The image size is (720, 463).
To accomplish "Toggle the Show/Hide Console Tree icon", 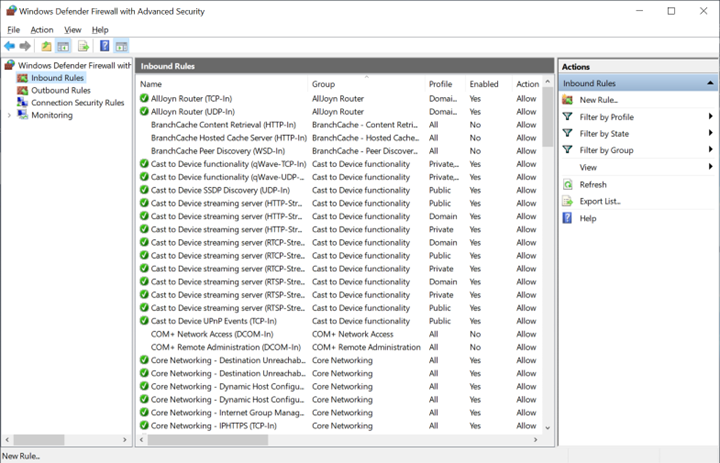I will (63, 46).
